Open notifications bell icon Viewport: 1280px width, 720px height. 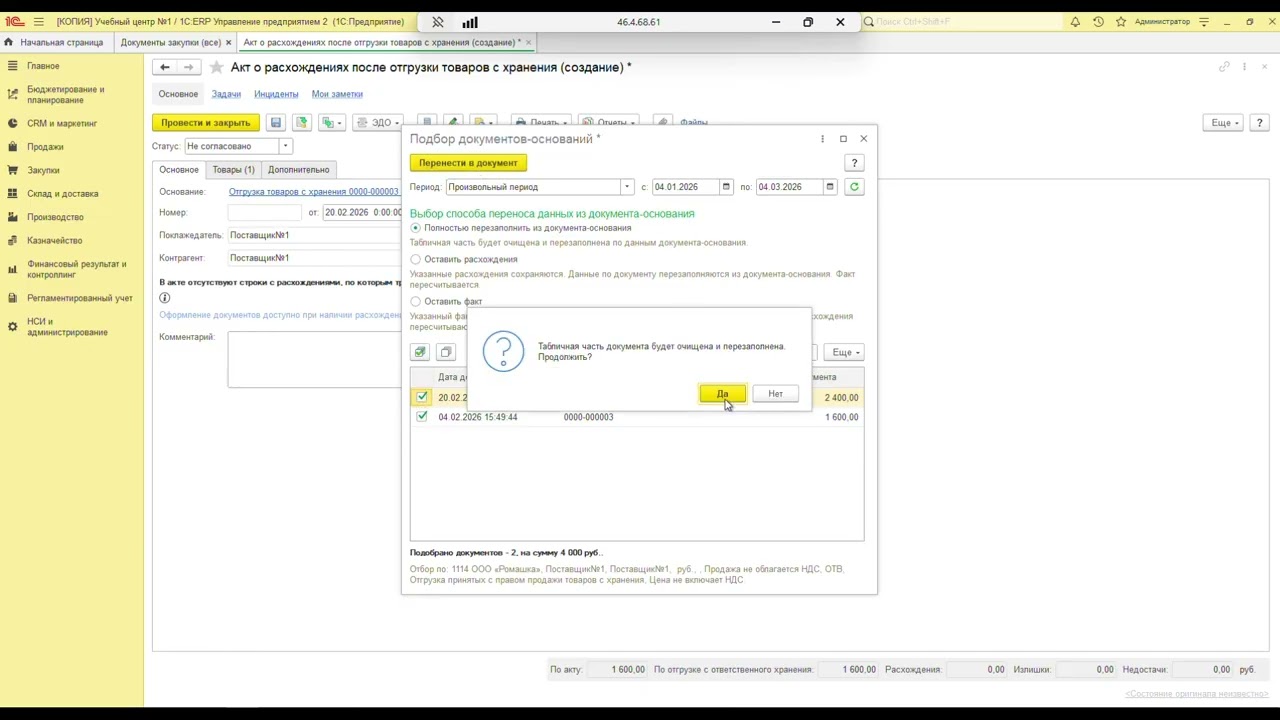[1075, 22]
